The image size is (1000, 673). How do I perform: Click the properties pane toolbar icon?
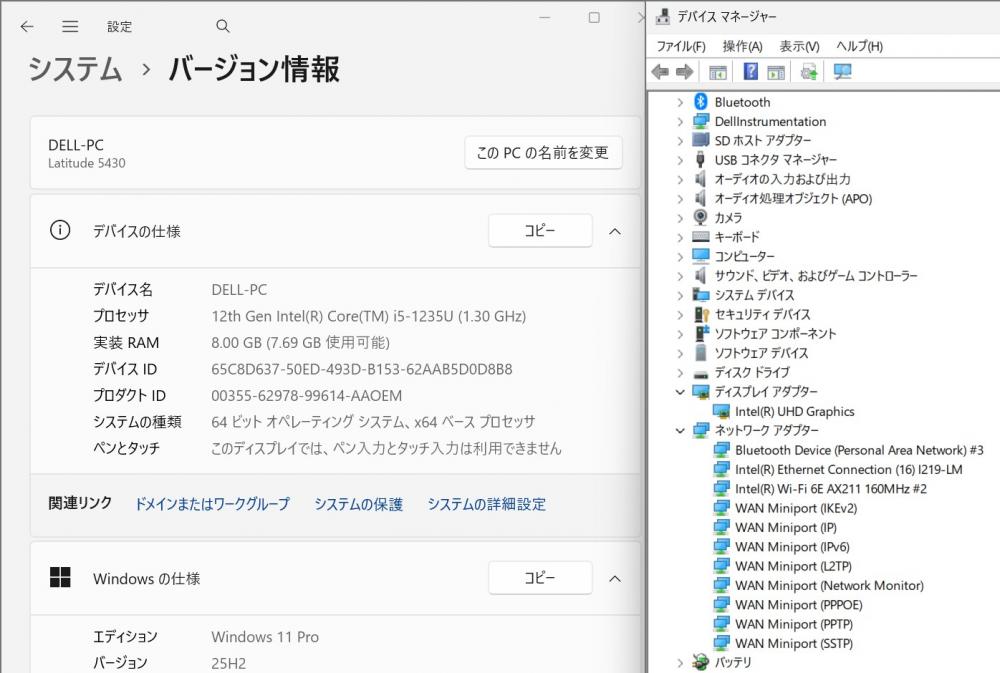776,72
